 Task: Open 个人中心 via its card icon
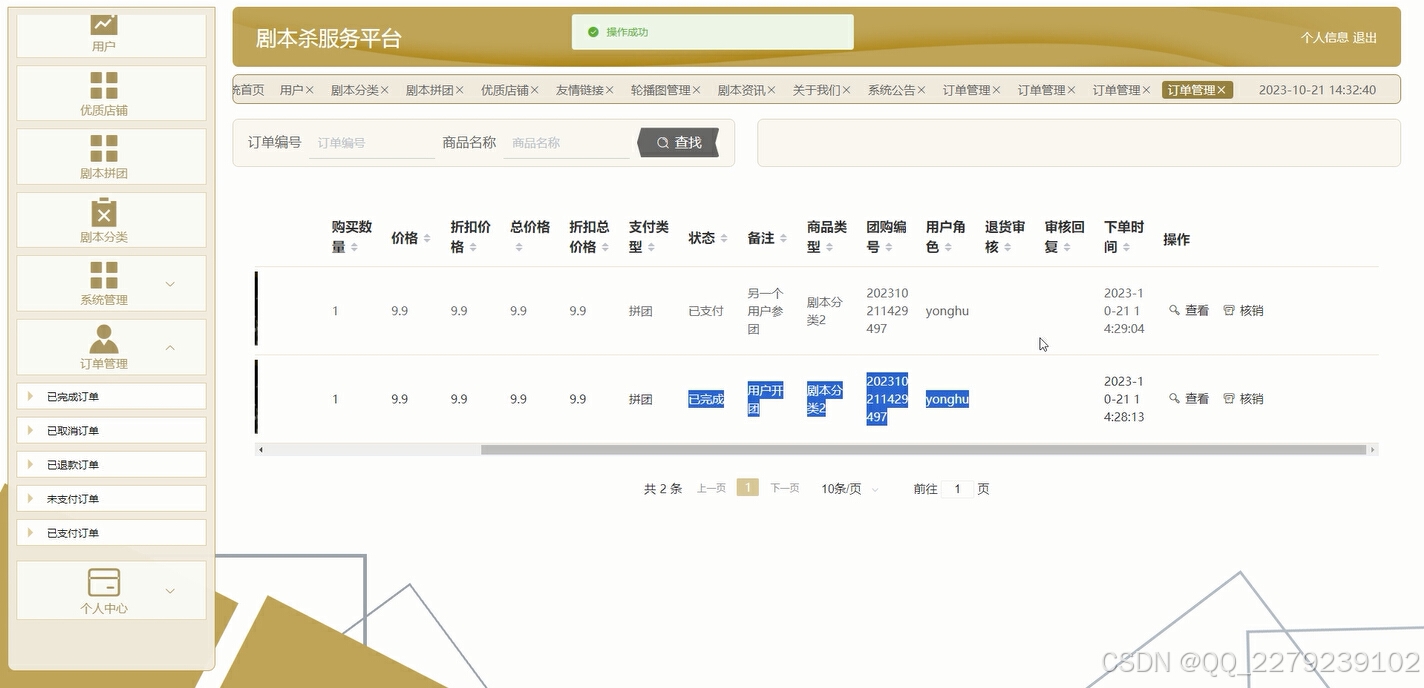(103, 583)
